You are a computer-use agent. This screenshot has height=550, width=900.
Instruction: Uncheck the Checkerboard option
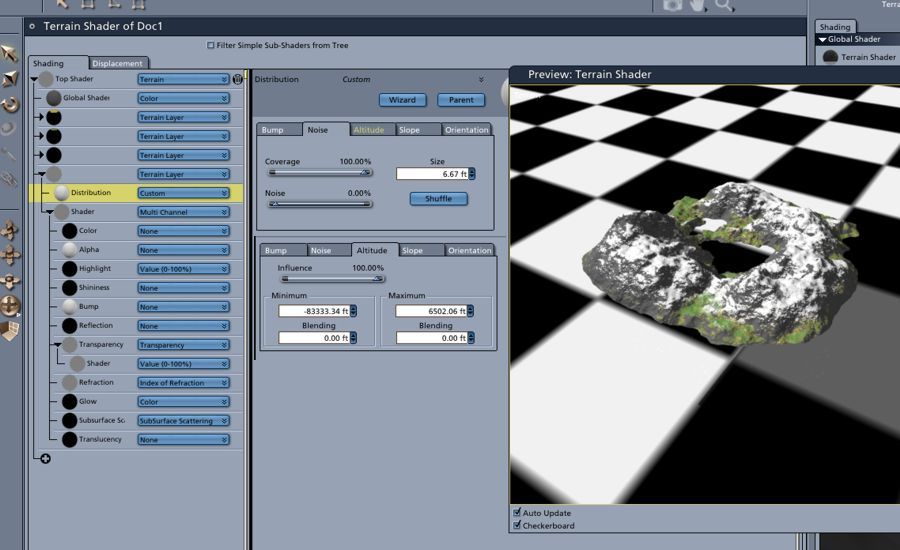tap(517, 525)
